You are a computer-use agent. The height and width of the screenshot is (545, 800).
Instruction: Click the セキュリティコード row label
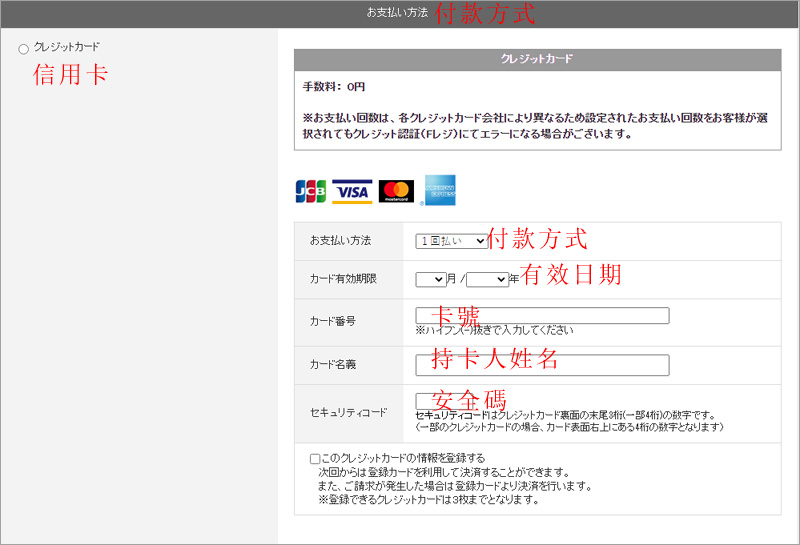click(x=348, y=413)
